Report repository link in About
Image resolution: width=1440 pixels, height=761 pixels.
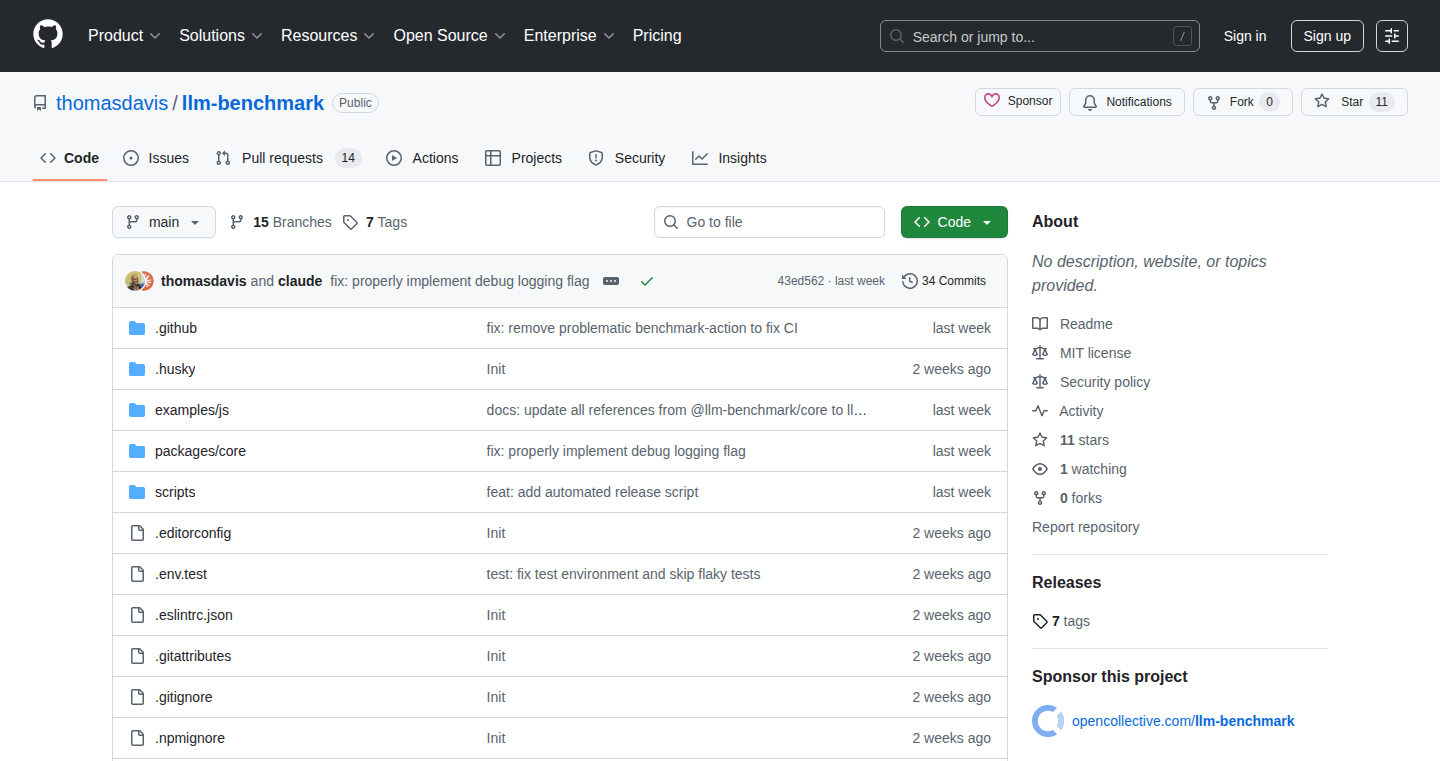coord(1086,527)
